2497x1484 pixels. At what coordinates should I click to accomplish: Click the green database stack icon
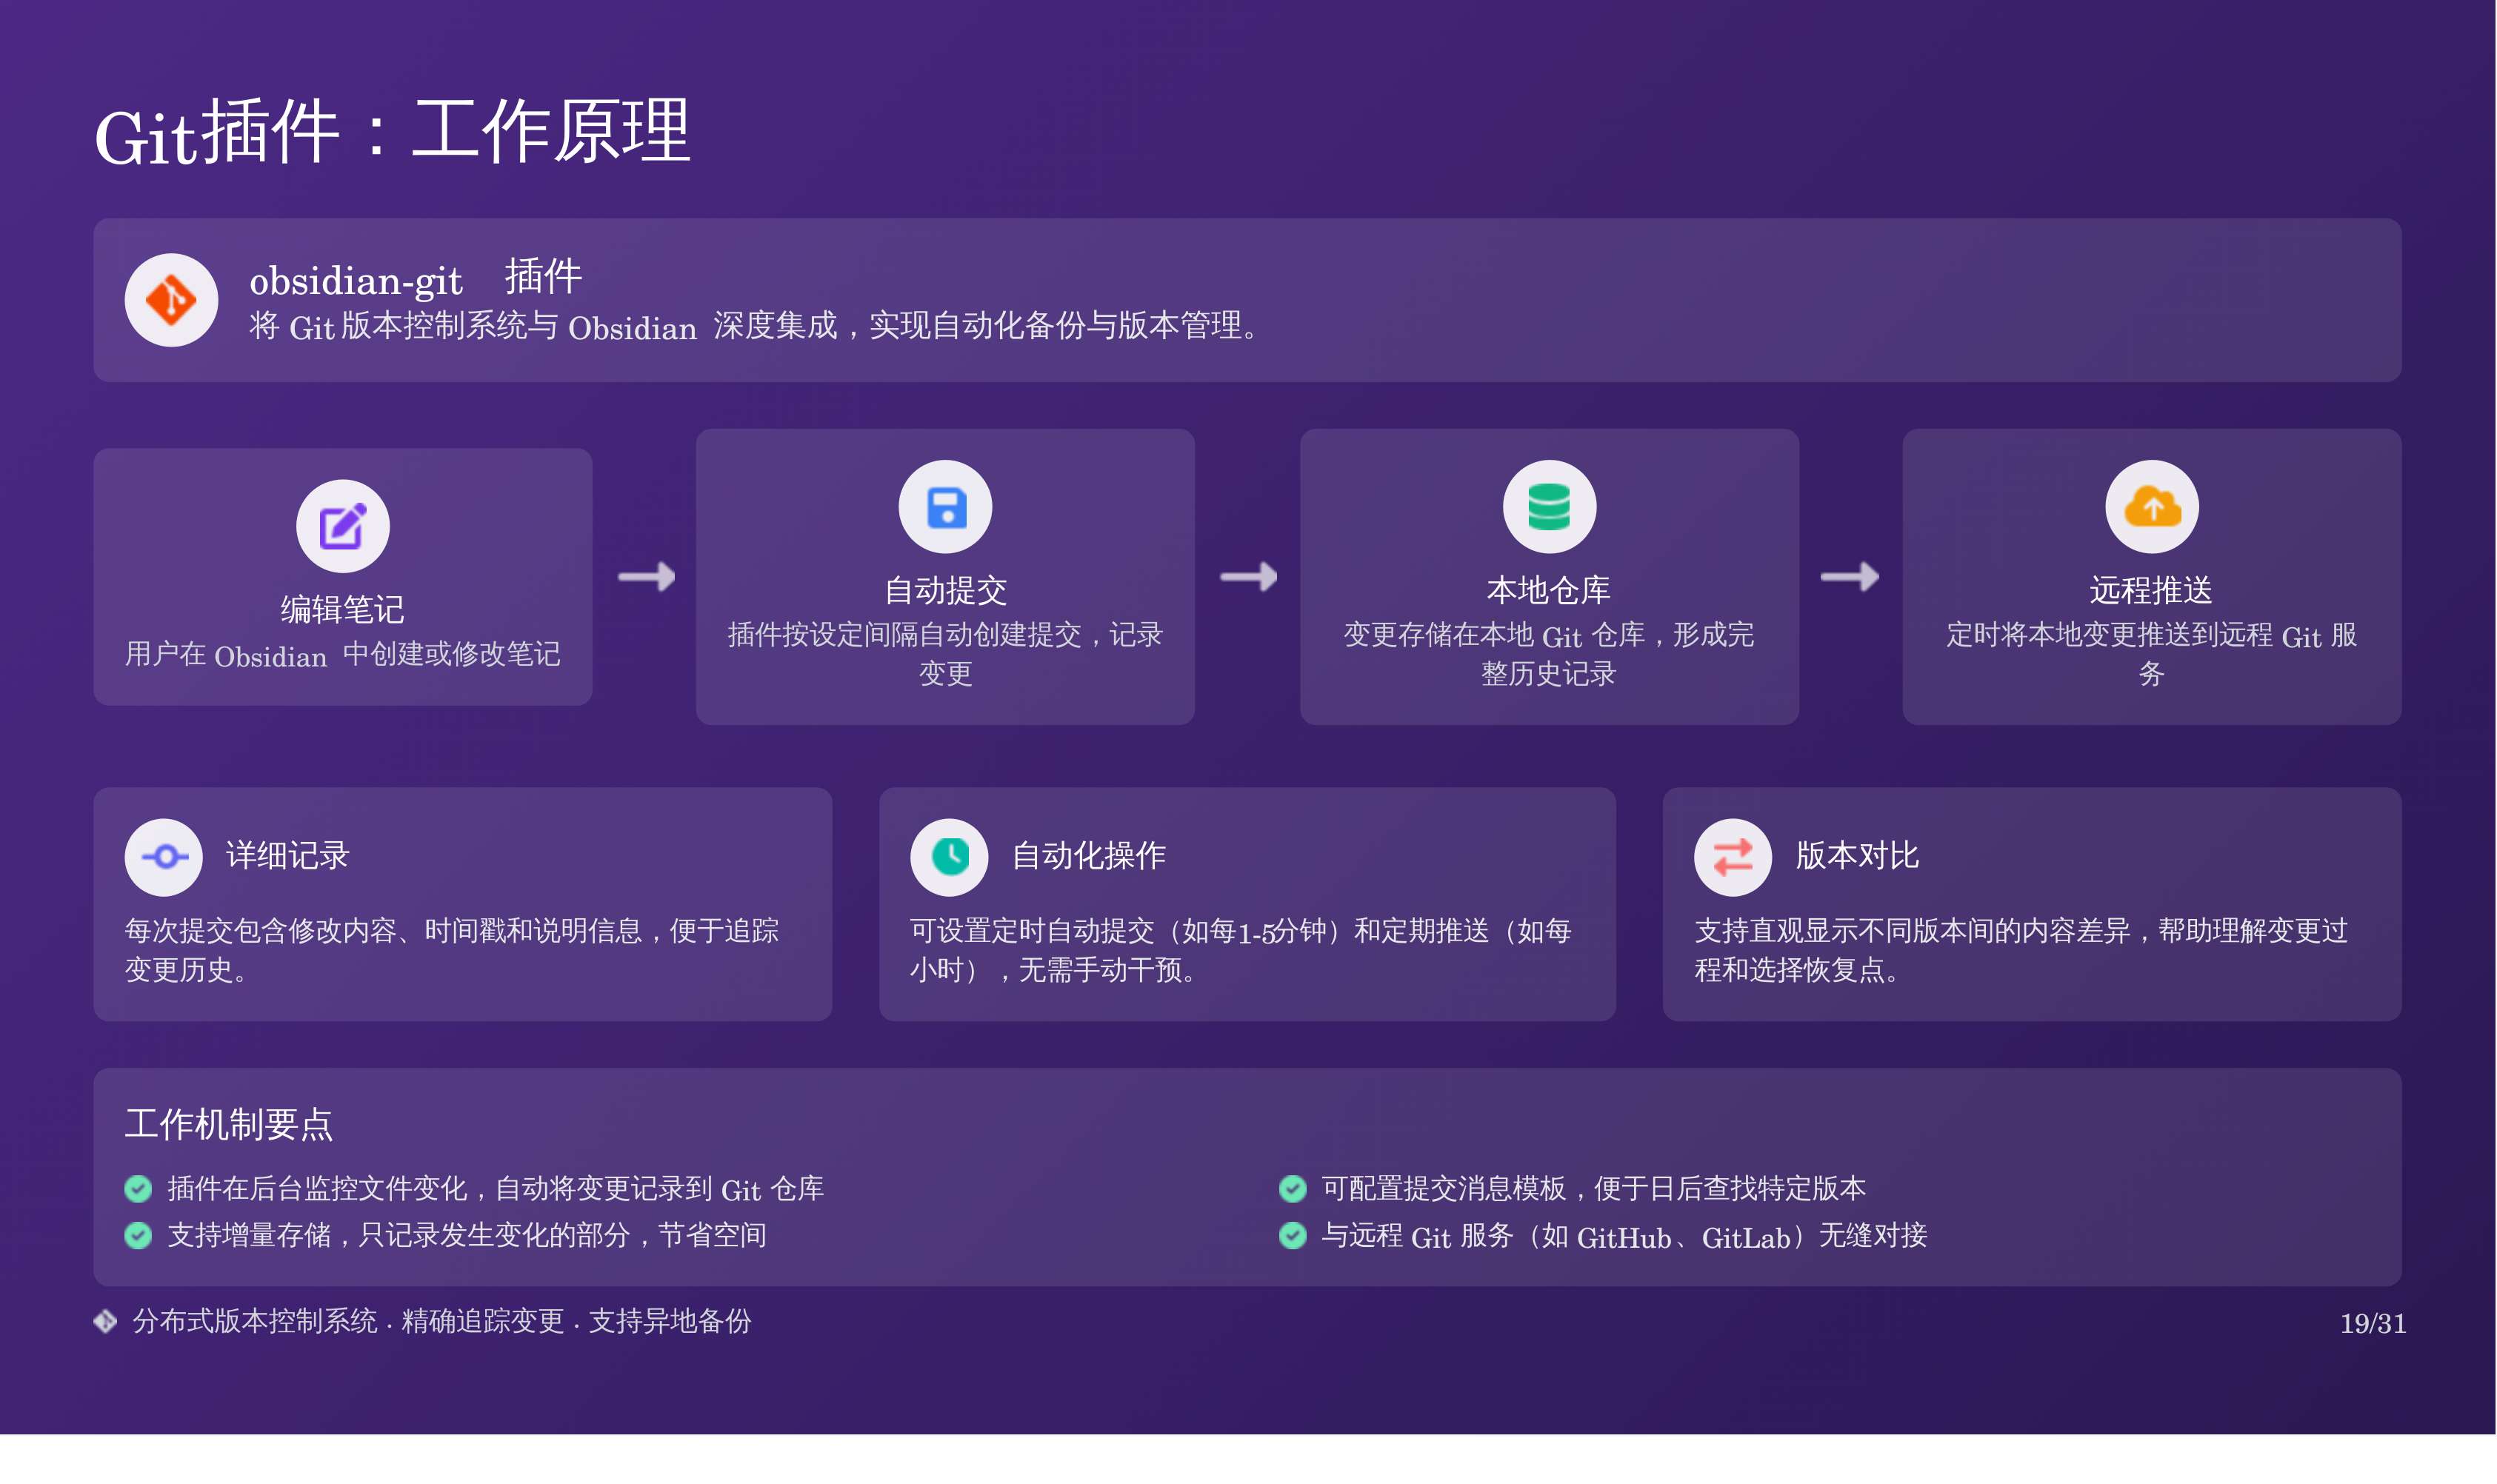pos(1548,507)
